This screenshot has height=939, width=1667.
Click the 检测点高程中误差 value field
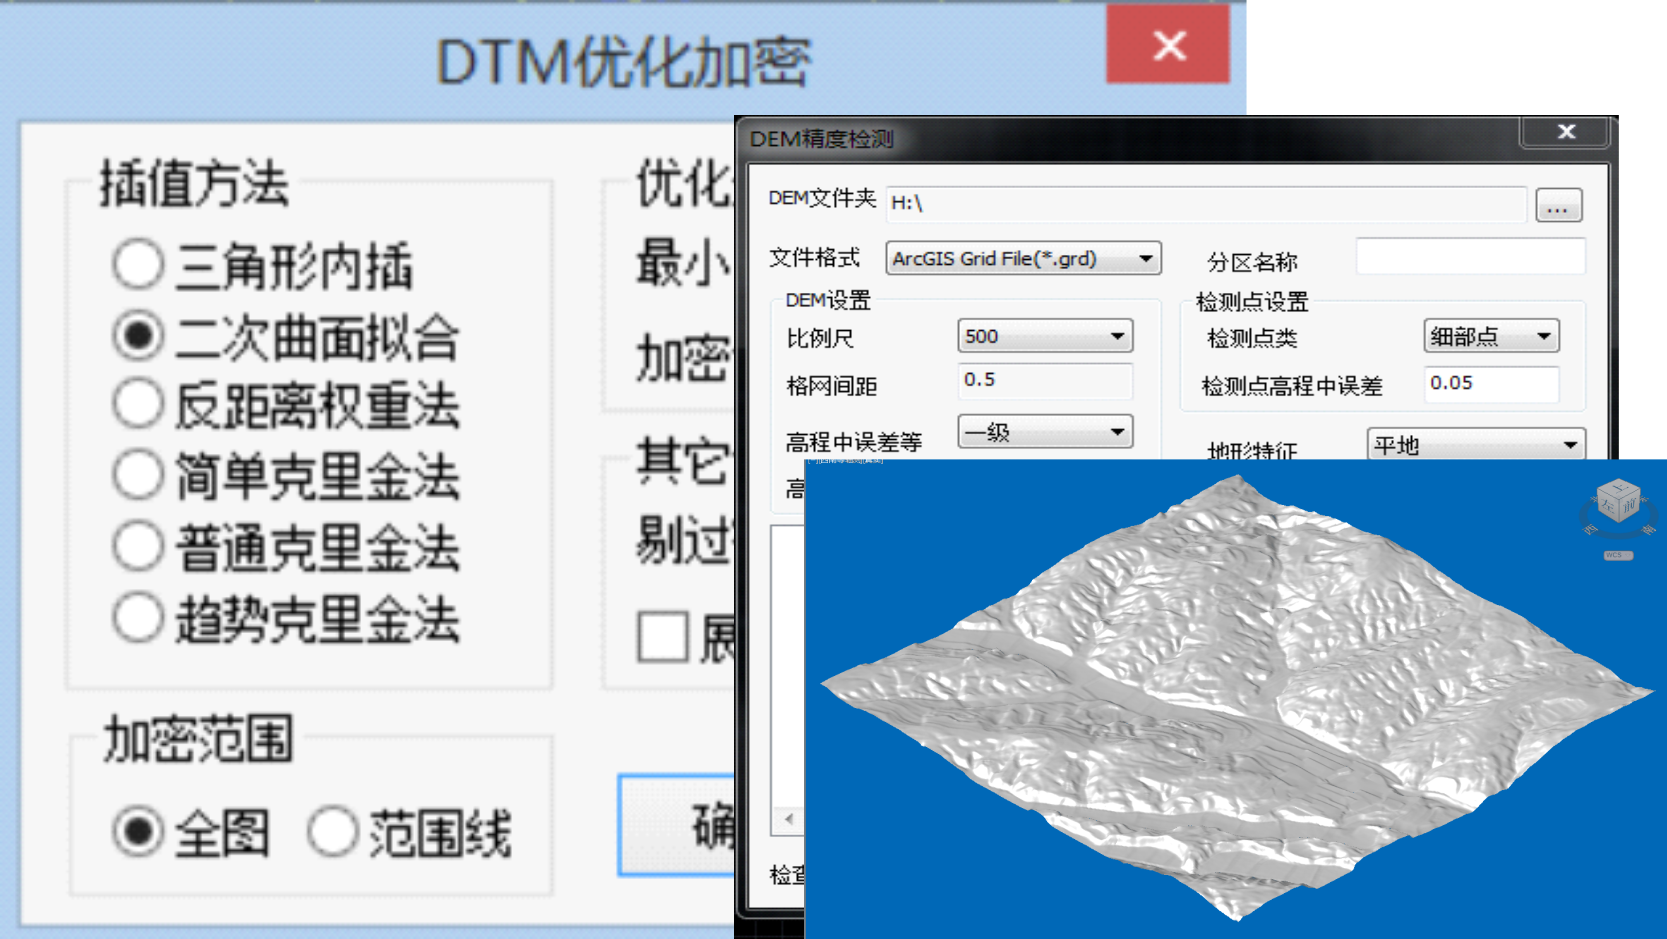click(x=1490, y=383)
